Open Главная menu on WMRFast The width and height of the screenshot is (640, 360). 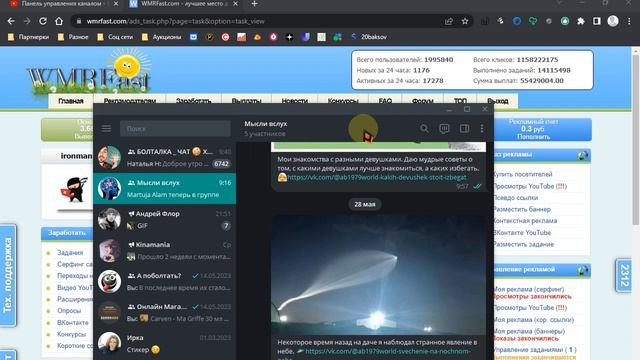tap(71, 101)
